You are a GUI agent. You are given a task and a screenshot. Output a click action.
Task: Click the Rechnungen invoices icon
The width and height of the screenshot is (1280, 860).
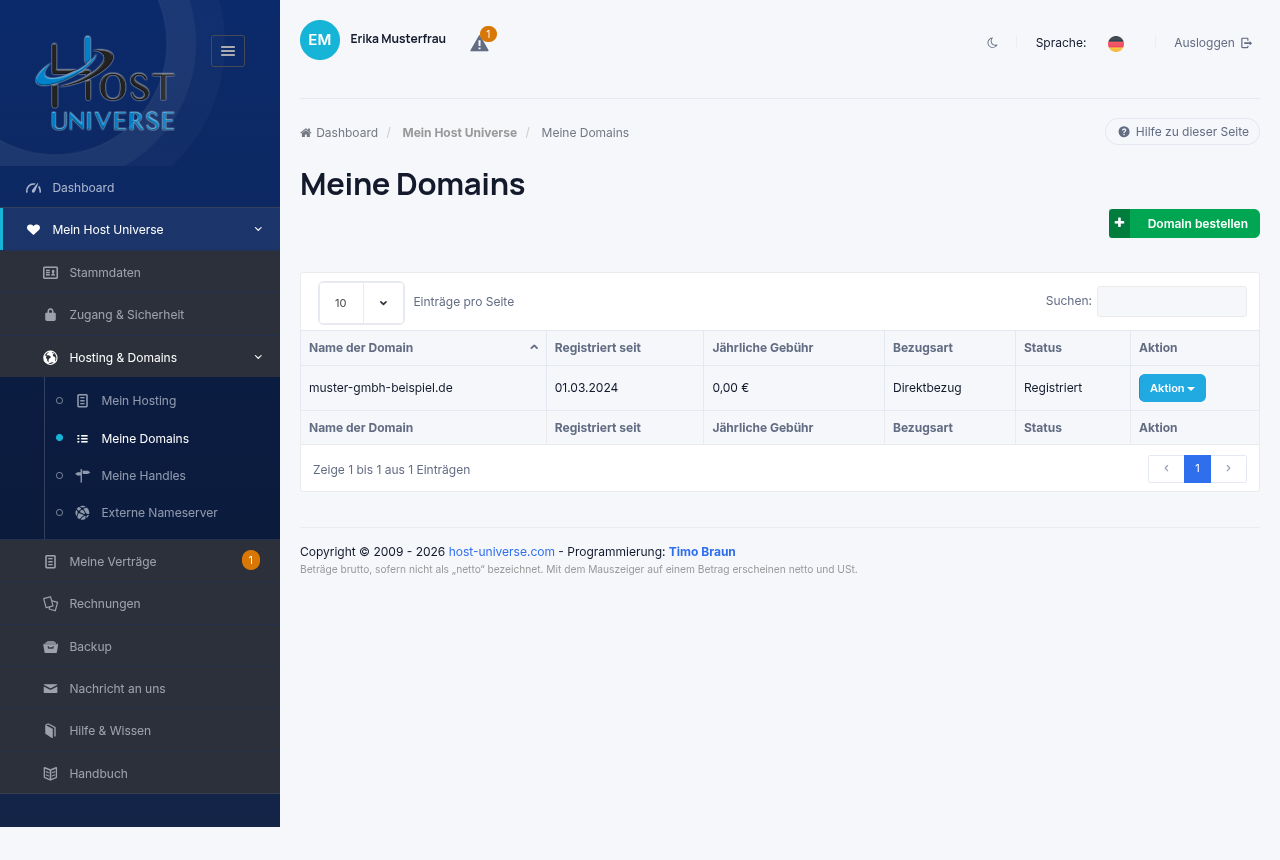[x=50, y=604]
